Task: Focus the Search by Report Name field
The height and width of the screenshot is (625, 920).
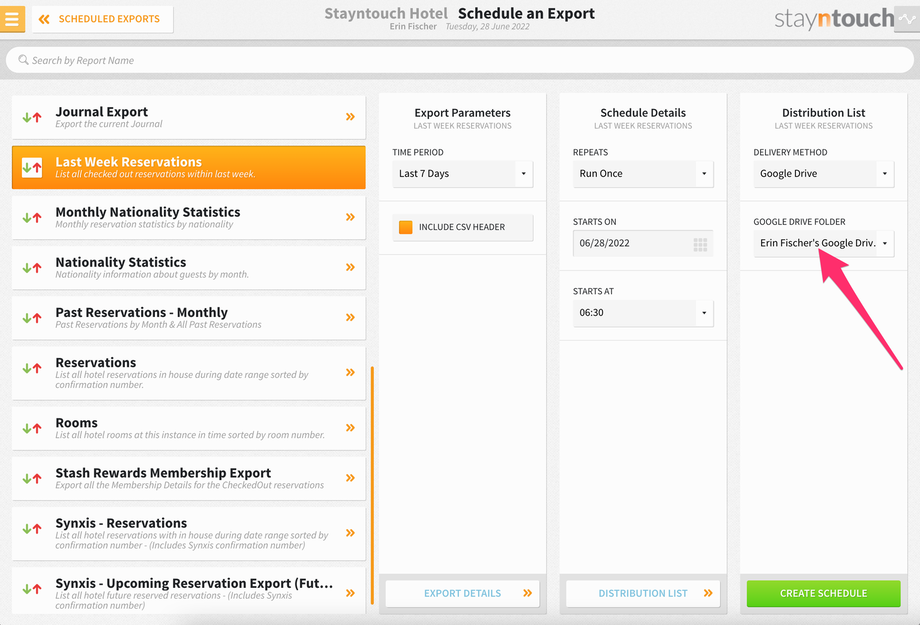Action: [x=460, y=60]
